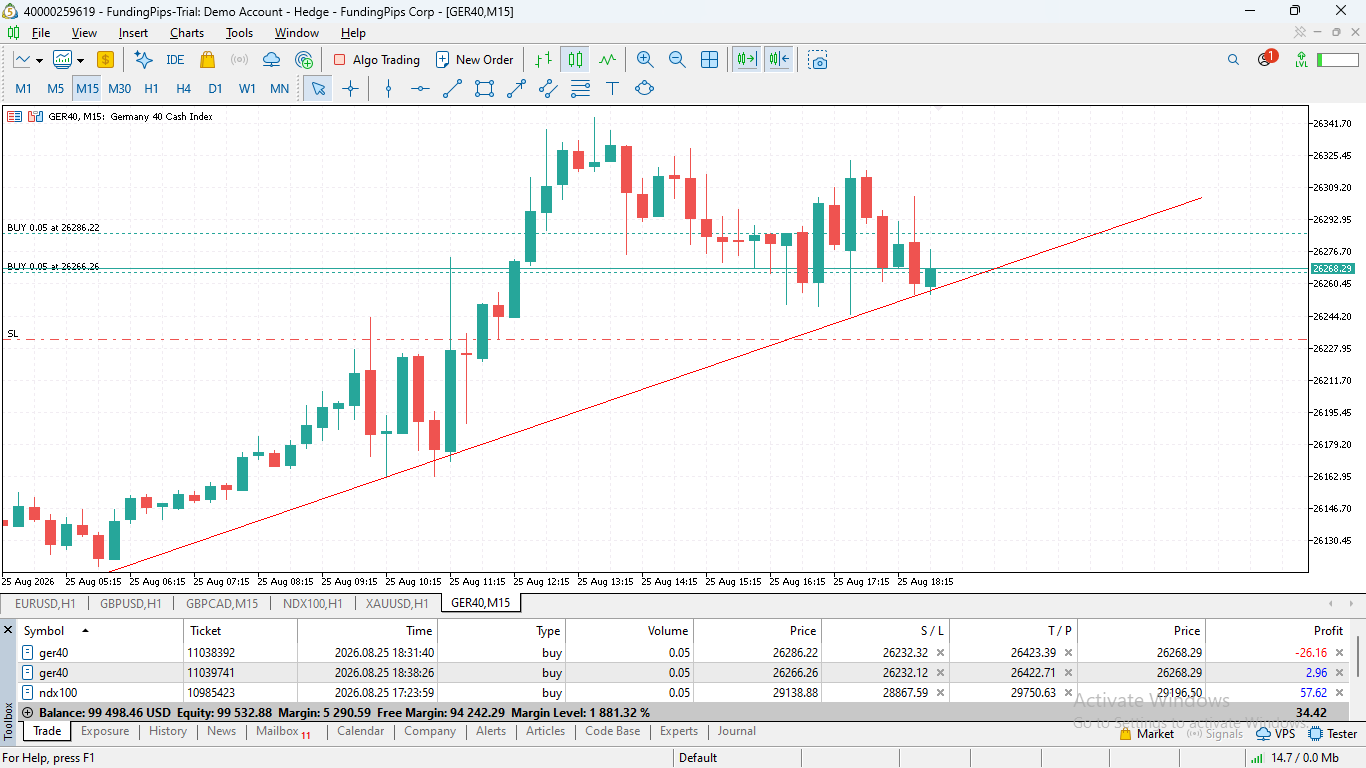
Task: Toggle the Algo Trading button
Action: (x=376, y=60)
